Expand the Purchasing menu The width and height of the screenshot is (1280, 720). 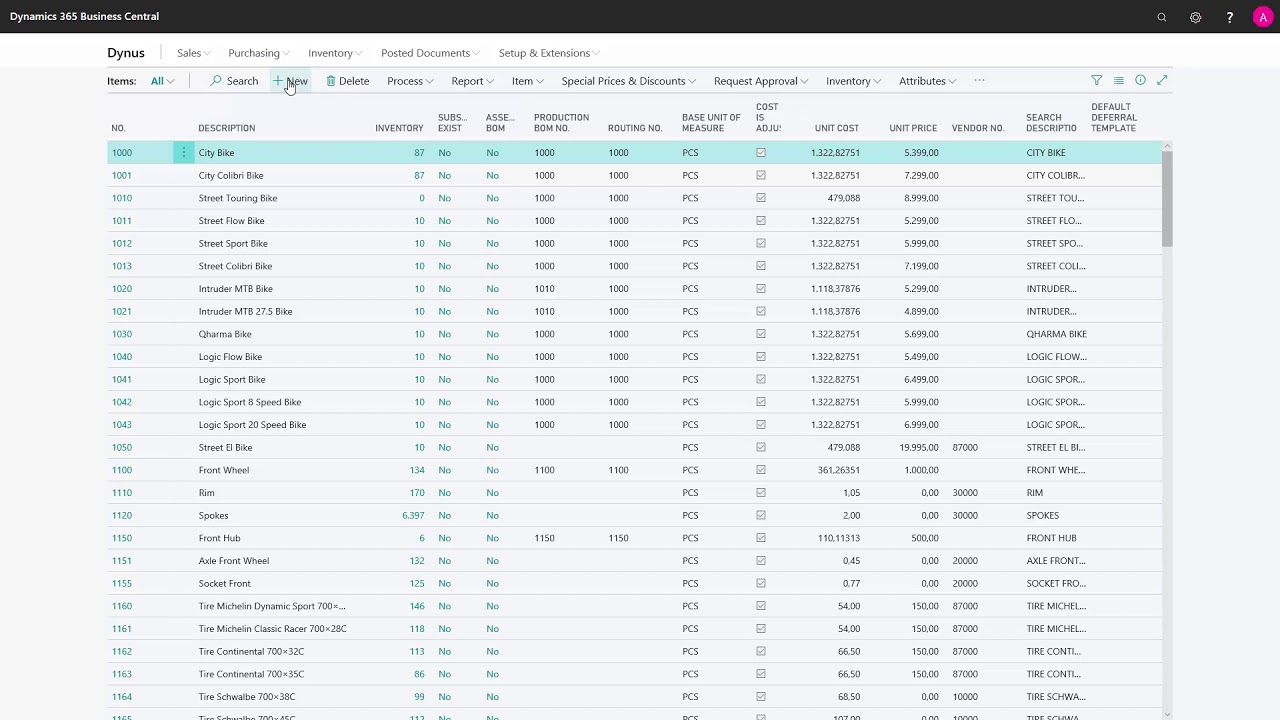pos(258,53)
